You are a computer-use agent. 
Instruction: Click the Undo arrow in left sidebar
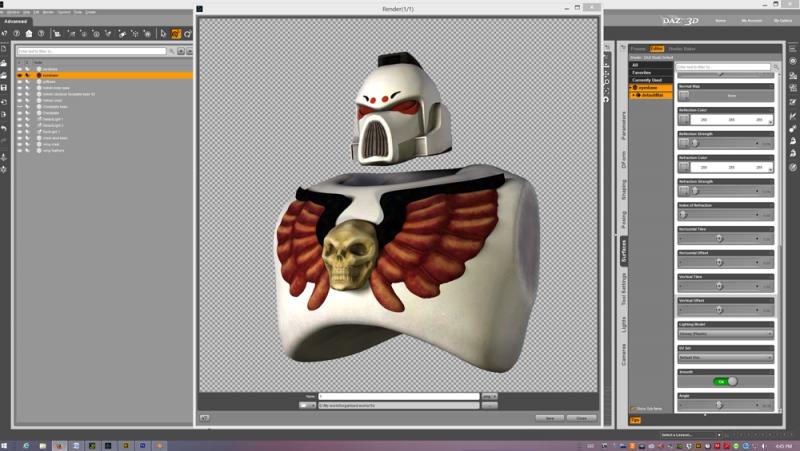pos(4,129)
